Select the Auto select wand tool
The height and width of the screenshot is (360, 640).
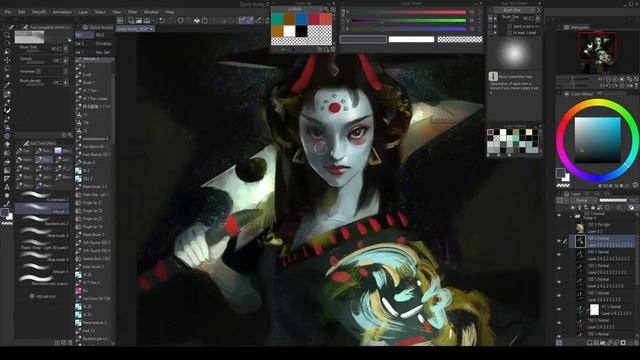7,77
